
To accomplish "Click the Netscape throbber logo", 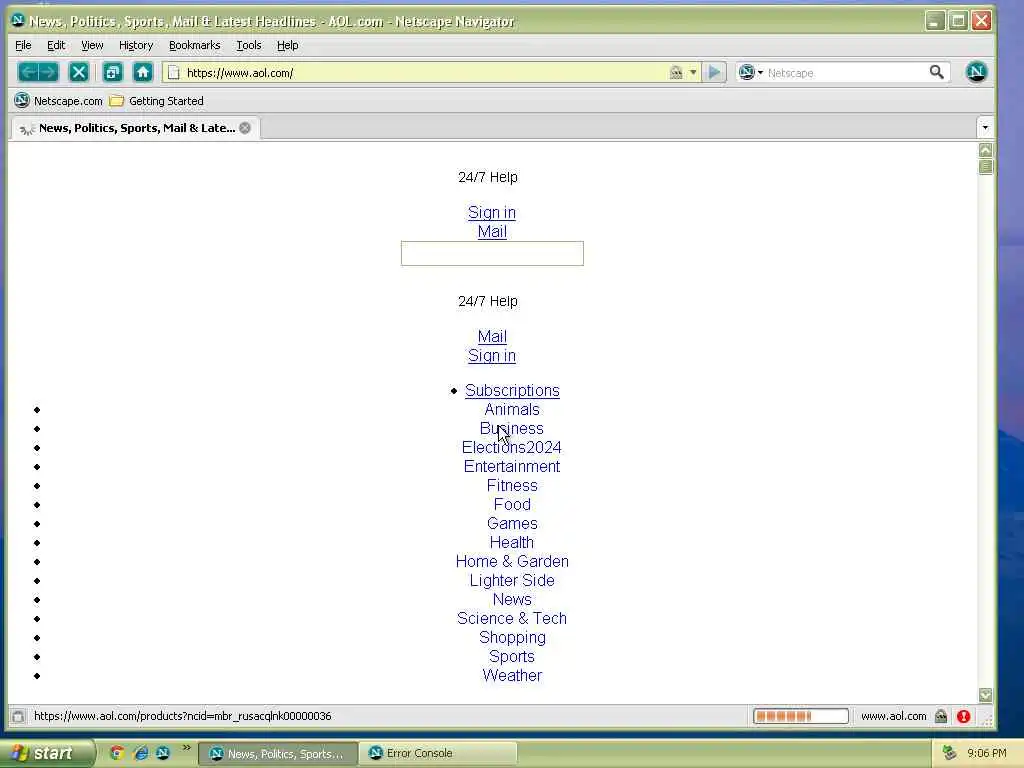I will coord(976,72).
